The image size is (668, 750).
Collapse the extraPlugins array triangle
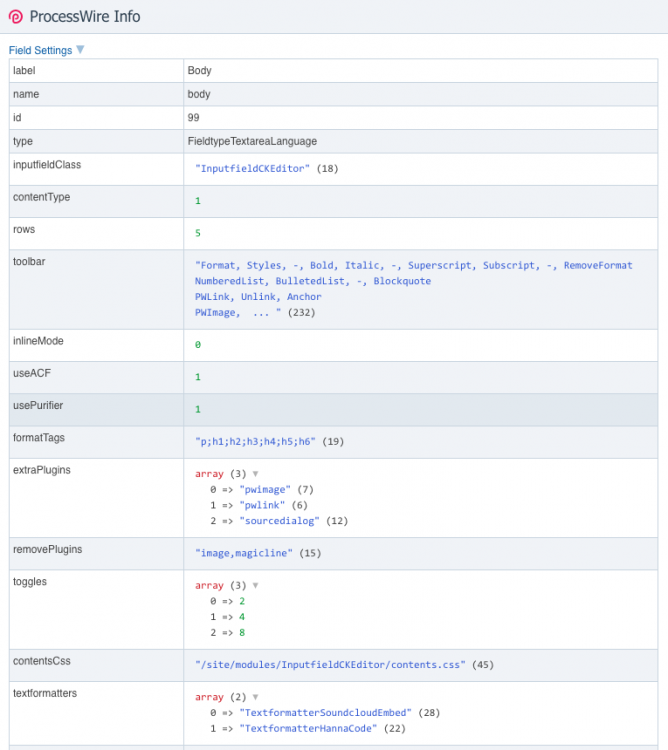click(x=255, y=474)
